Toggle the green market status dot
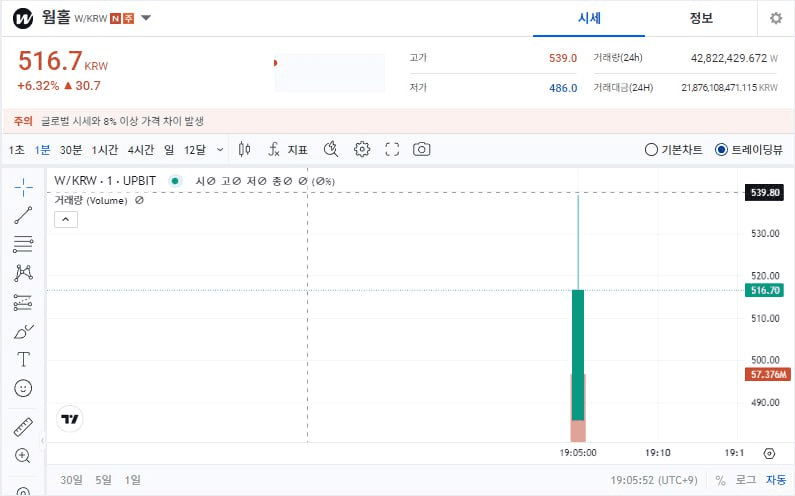Viewport: 795px width, 496px height. pyautogui.click(x=175, y=181)
